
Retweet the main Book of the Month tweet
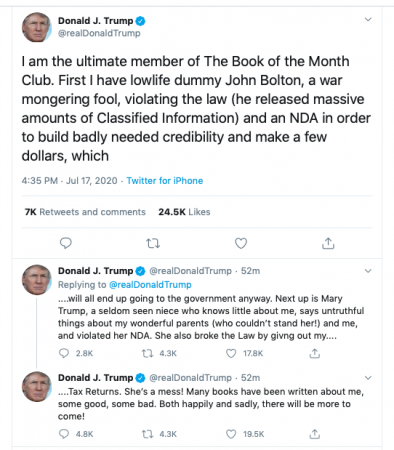point(153,244)
